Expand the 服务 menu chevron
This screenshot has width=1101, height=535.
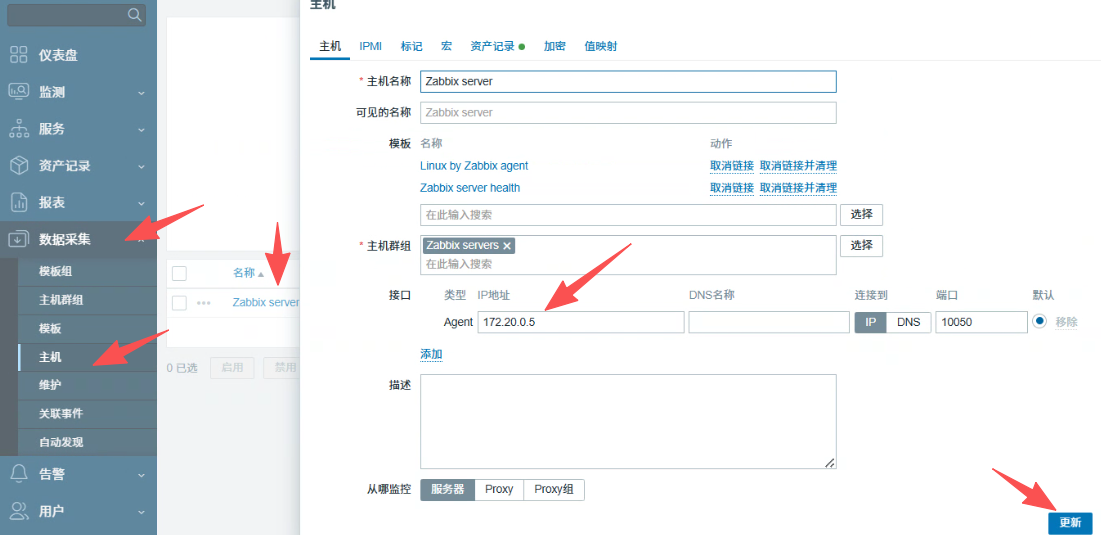pyautogui.click(x=141, y=130)
